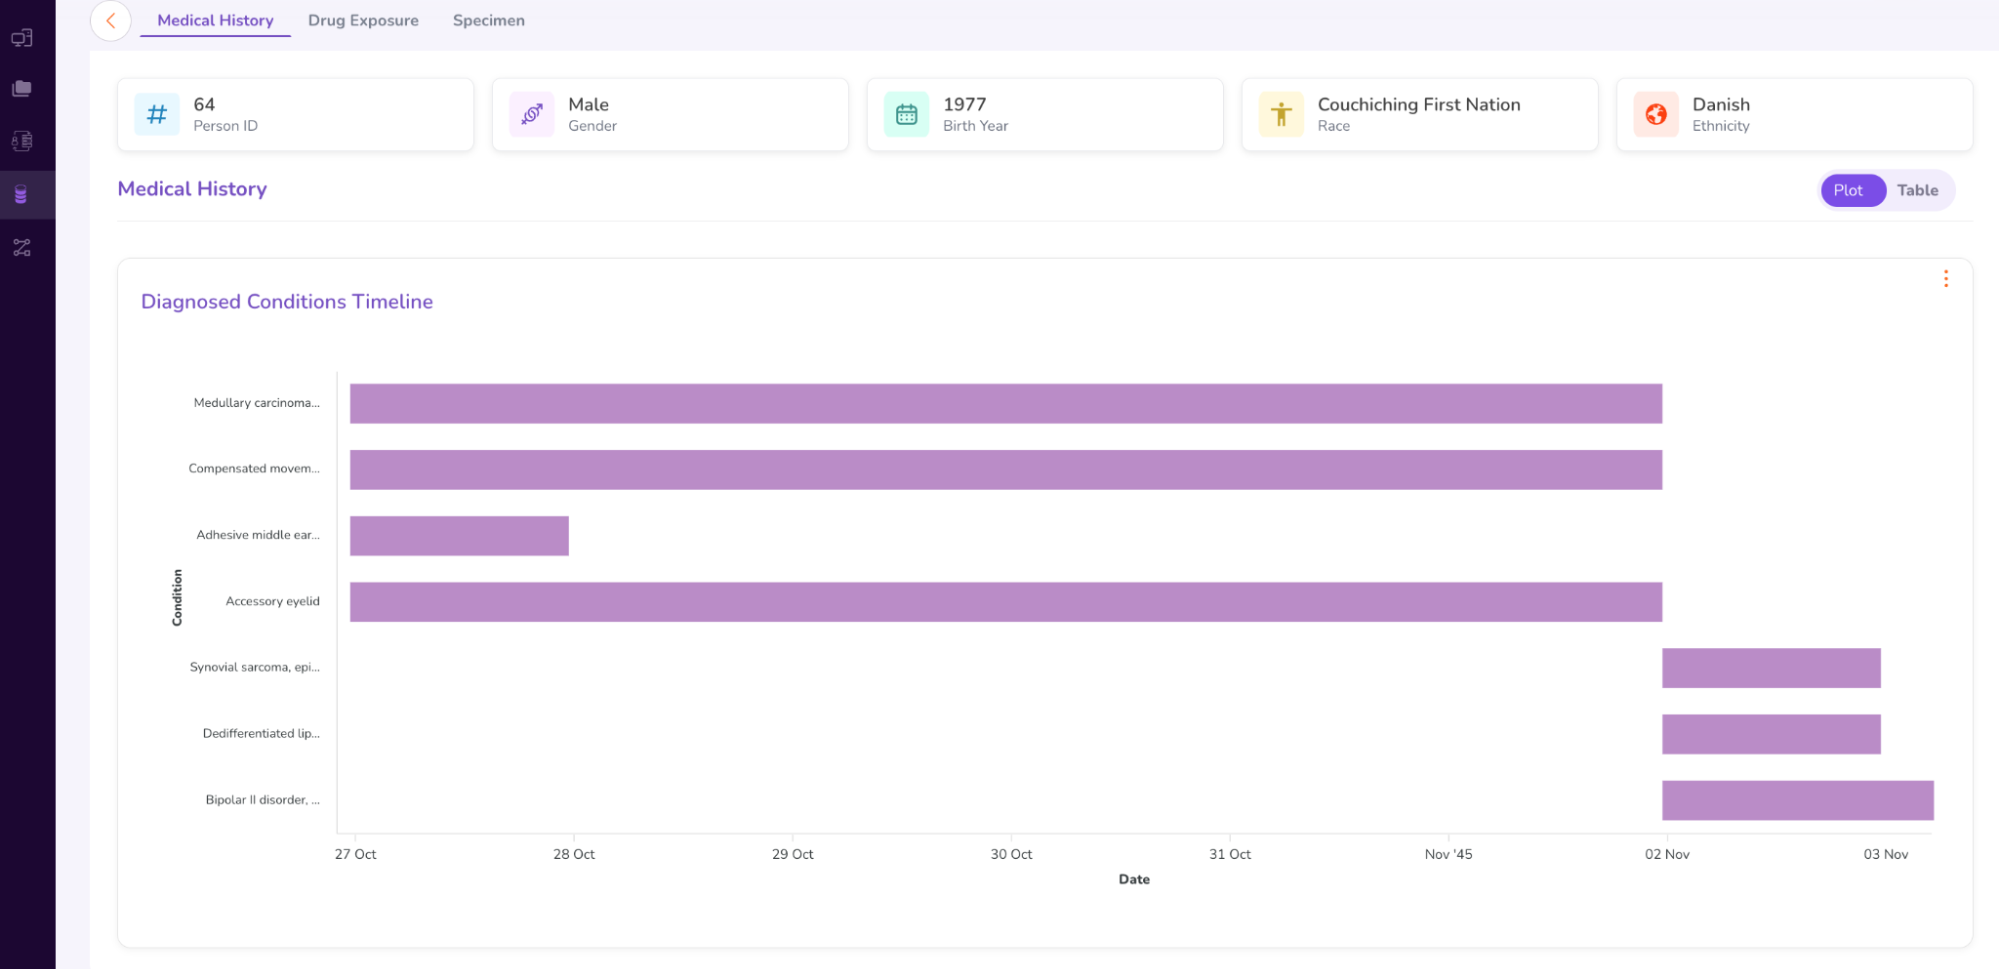Select the database sidebar icon
Image resolution: width=1999 pixels, height=970 pixels.
tap(21, 194)
